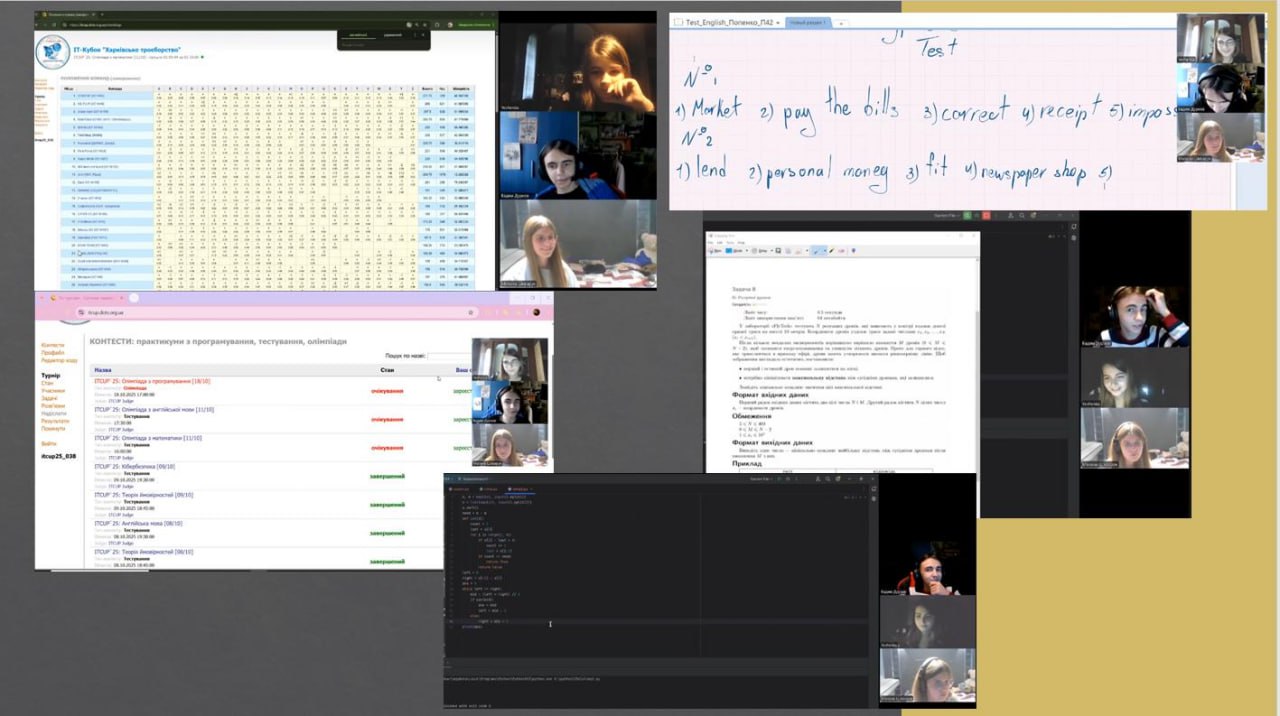1280x716 pixels.
Task: Select 'Задачі' in the tournament menu
Action: coord(50,398)
